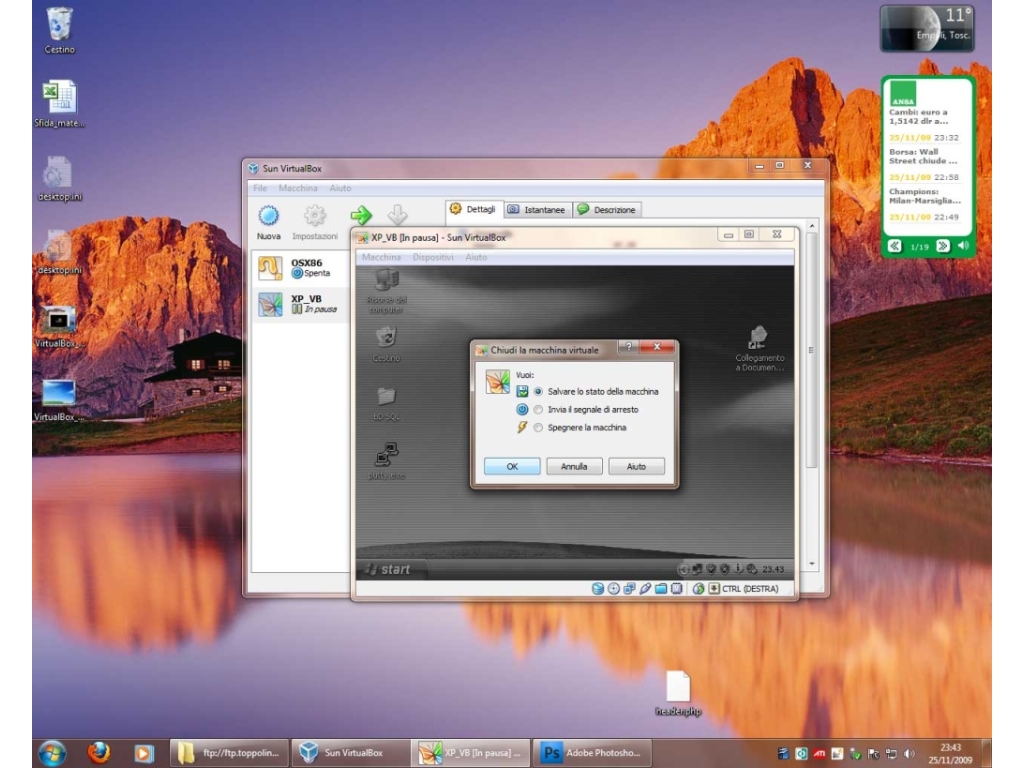
Task: Click the question mark help button in dialog title
Action: [628, 347]
